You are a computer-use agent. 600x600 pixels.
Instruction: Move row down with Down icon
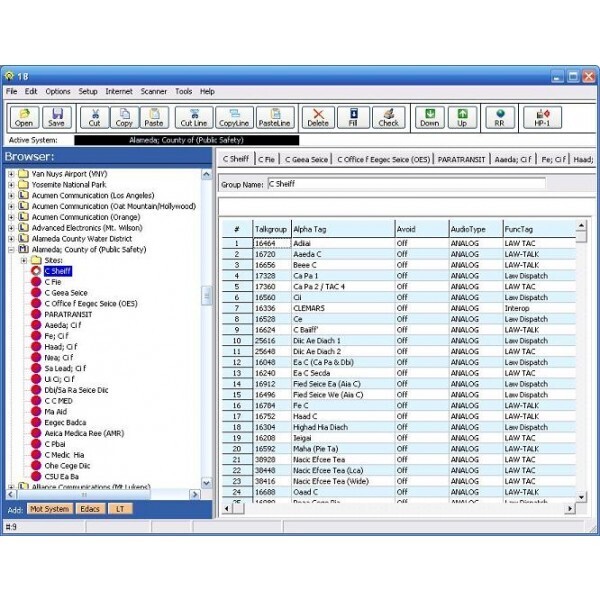(429, 116)
